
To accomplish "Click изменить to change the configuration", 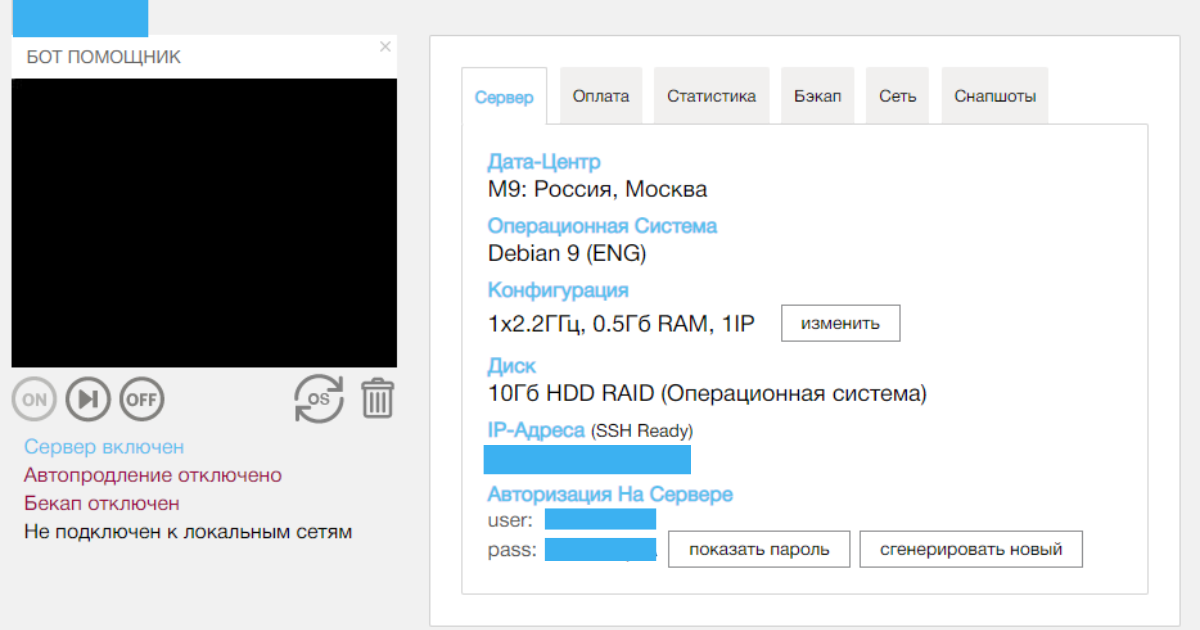I will (x=840, y=322).
